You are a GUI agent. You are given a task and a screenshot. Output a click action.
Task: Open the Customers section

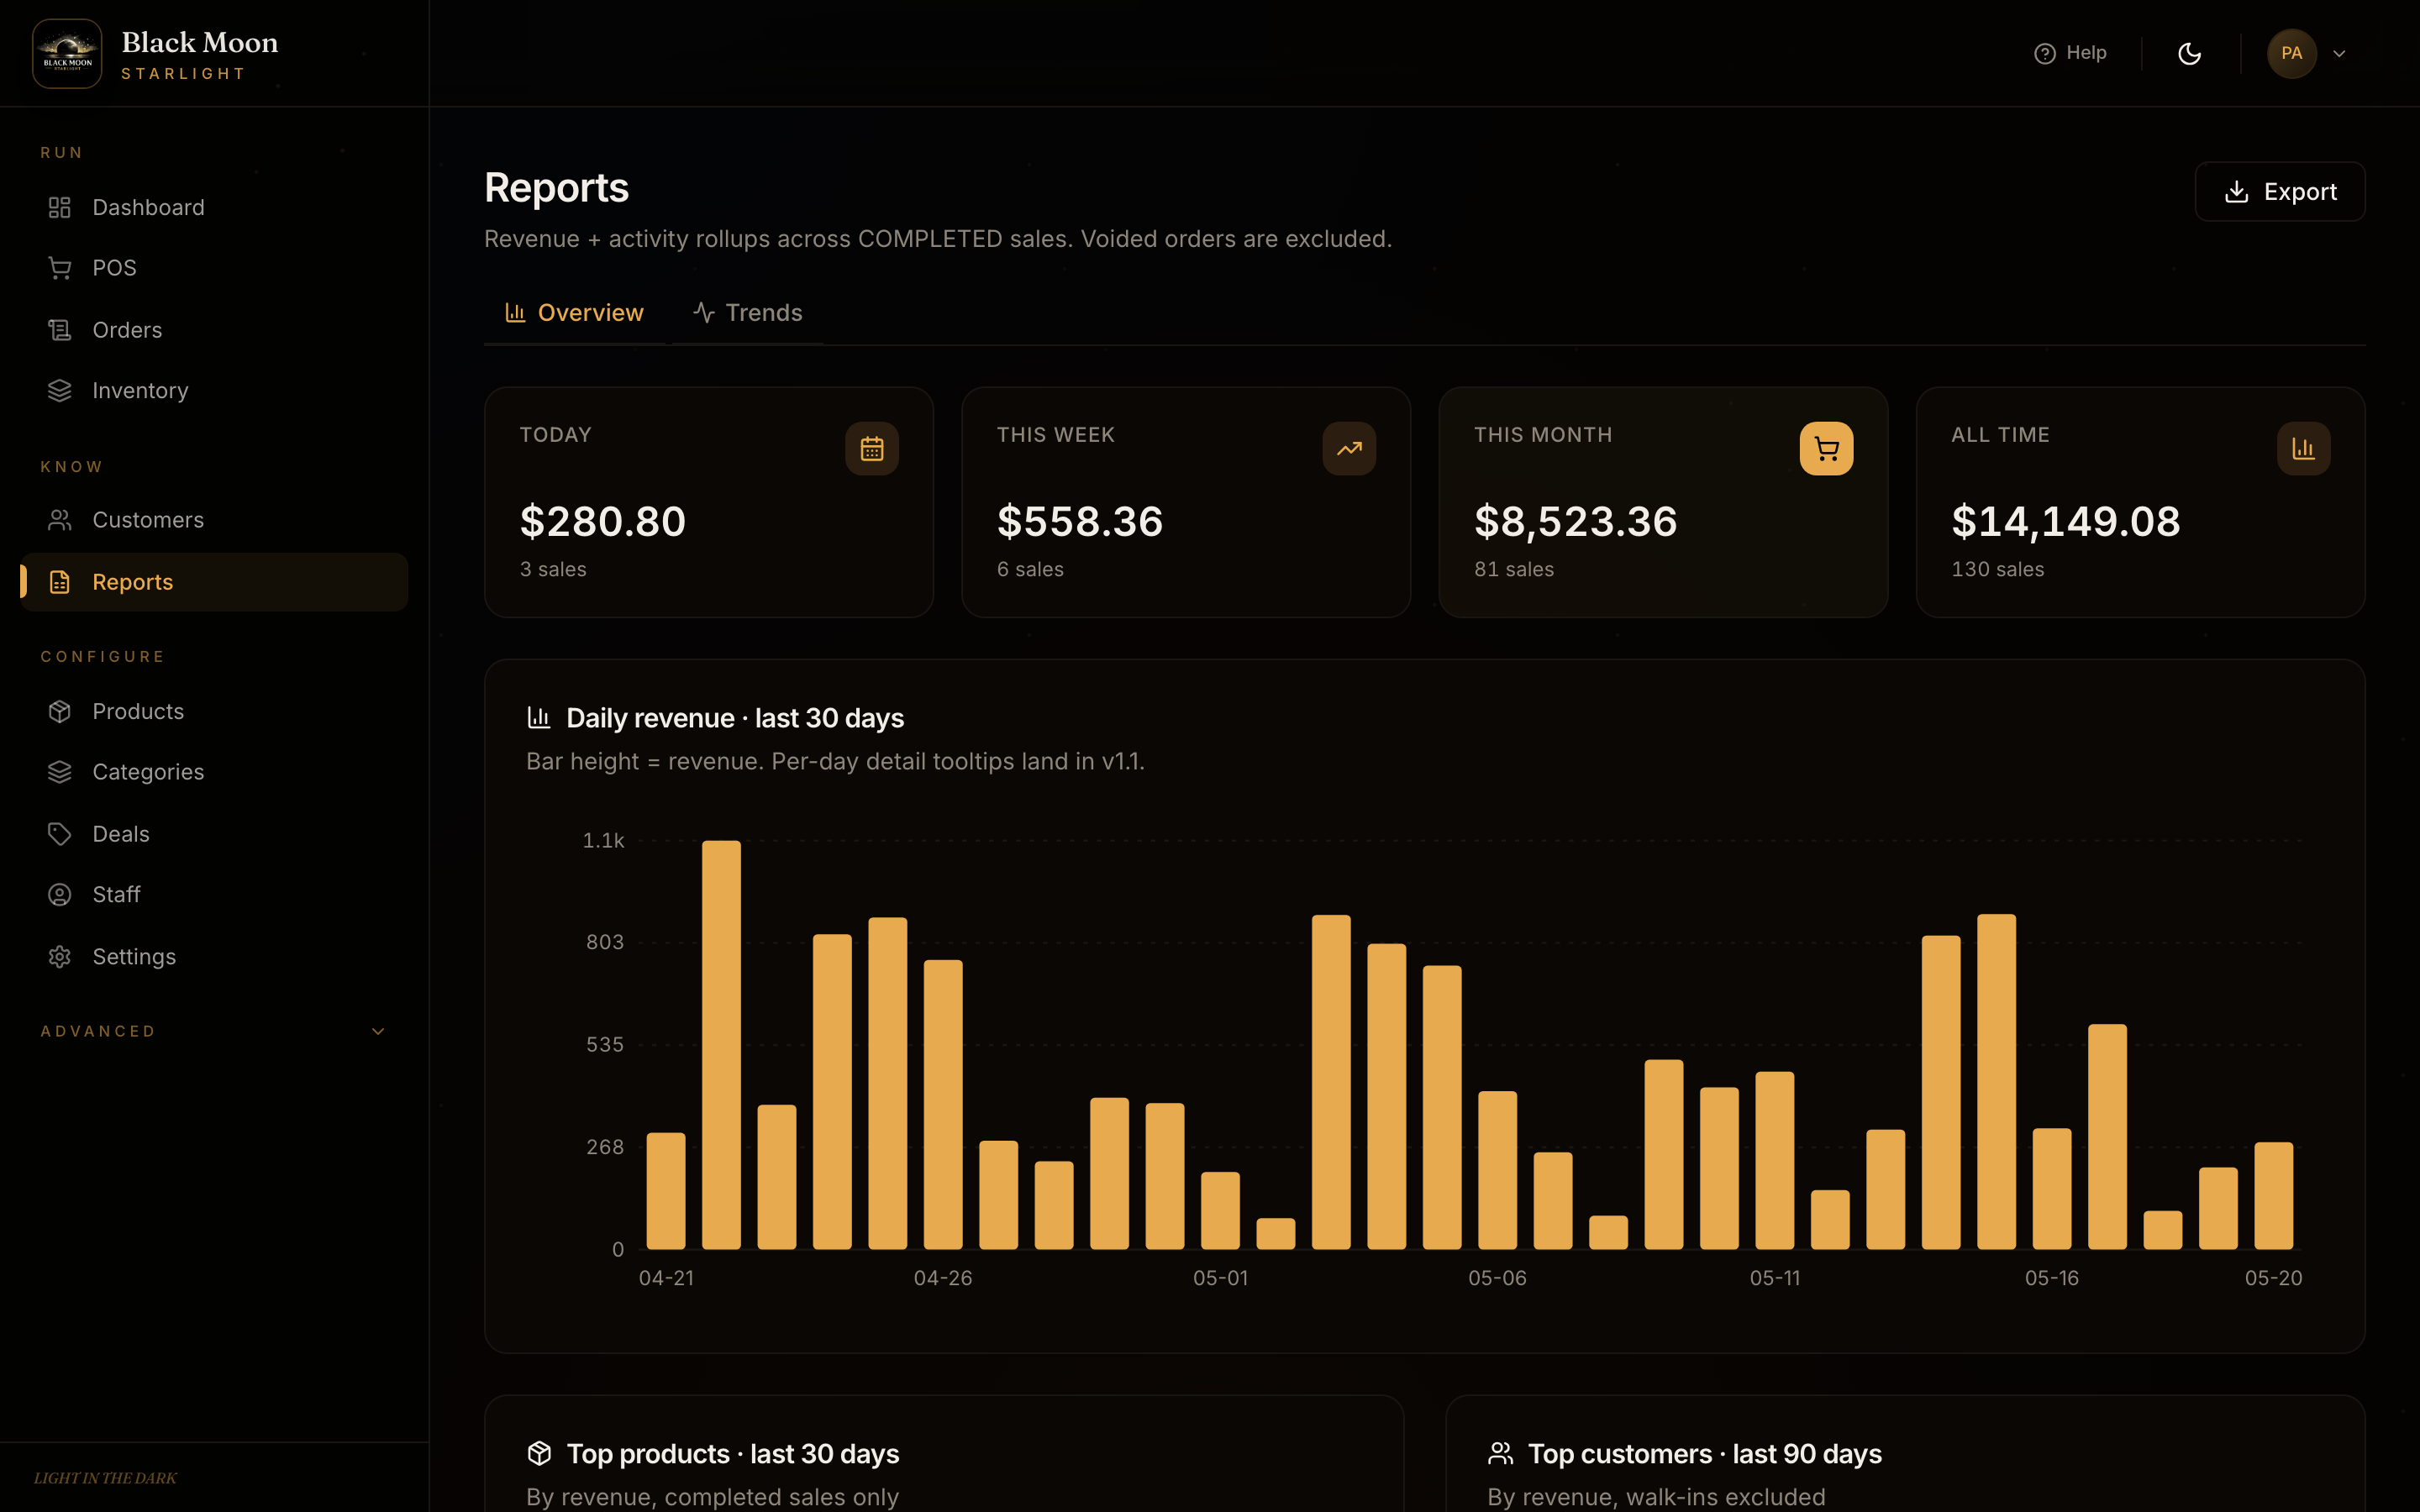214,520
